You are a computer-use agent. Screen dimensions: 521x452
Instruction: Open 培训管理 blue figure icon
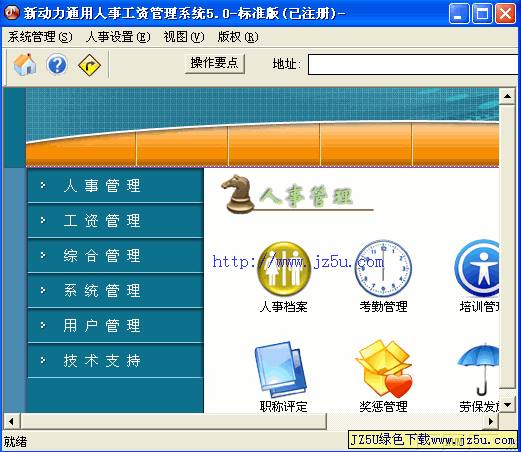(477, 268)
